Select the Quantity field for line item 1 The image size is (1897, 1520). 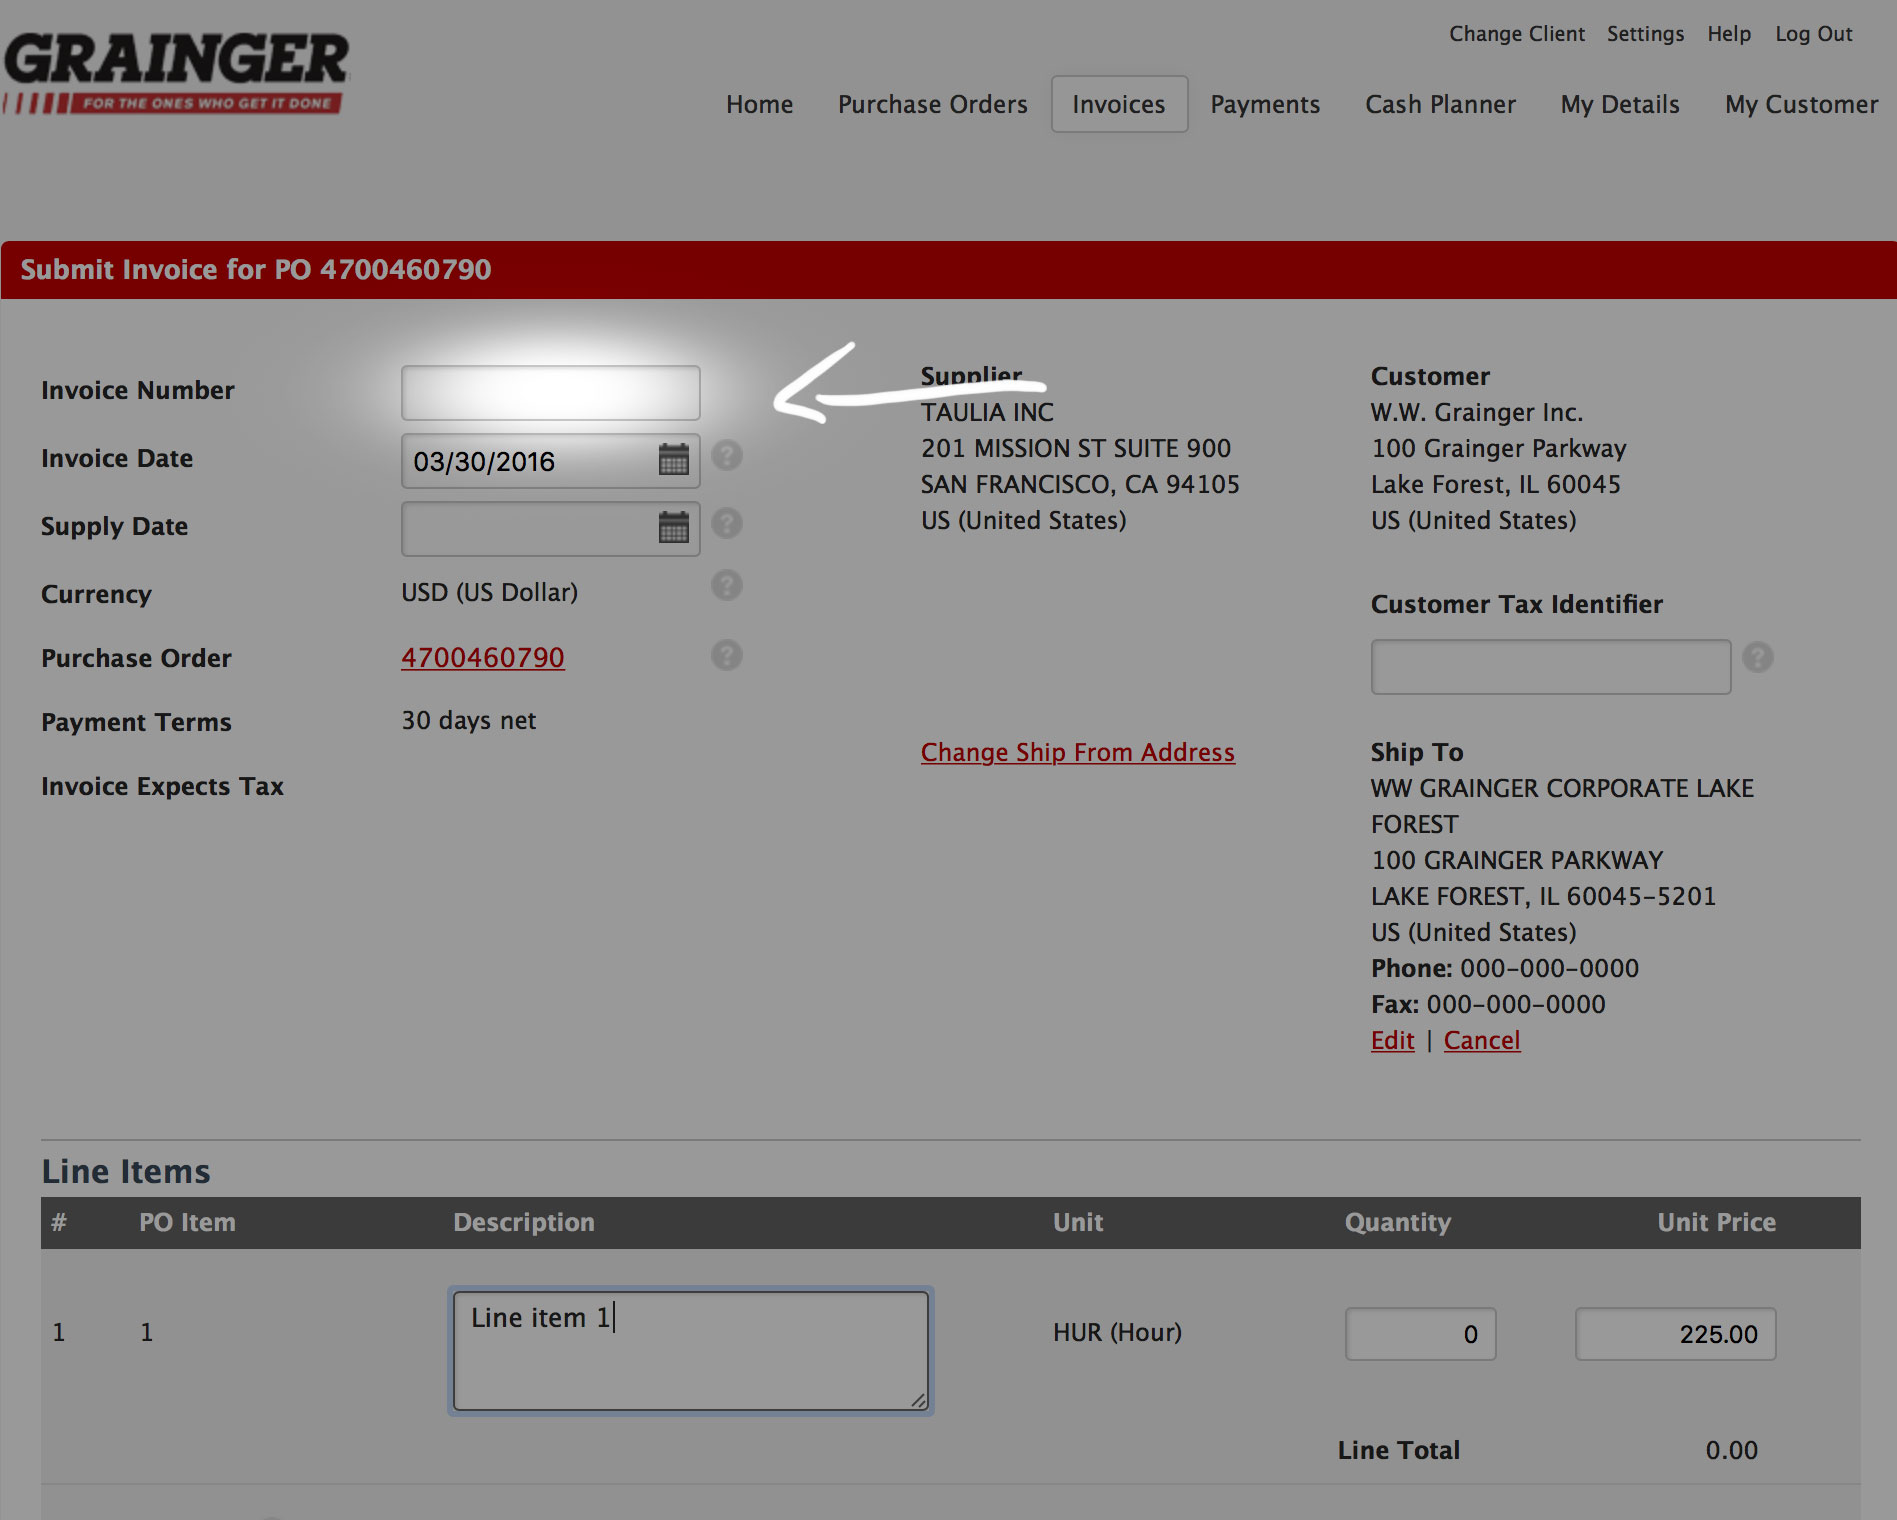coord(1419,1333)
